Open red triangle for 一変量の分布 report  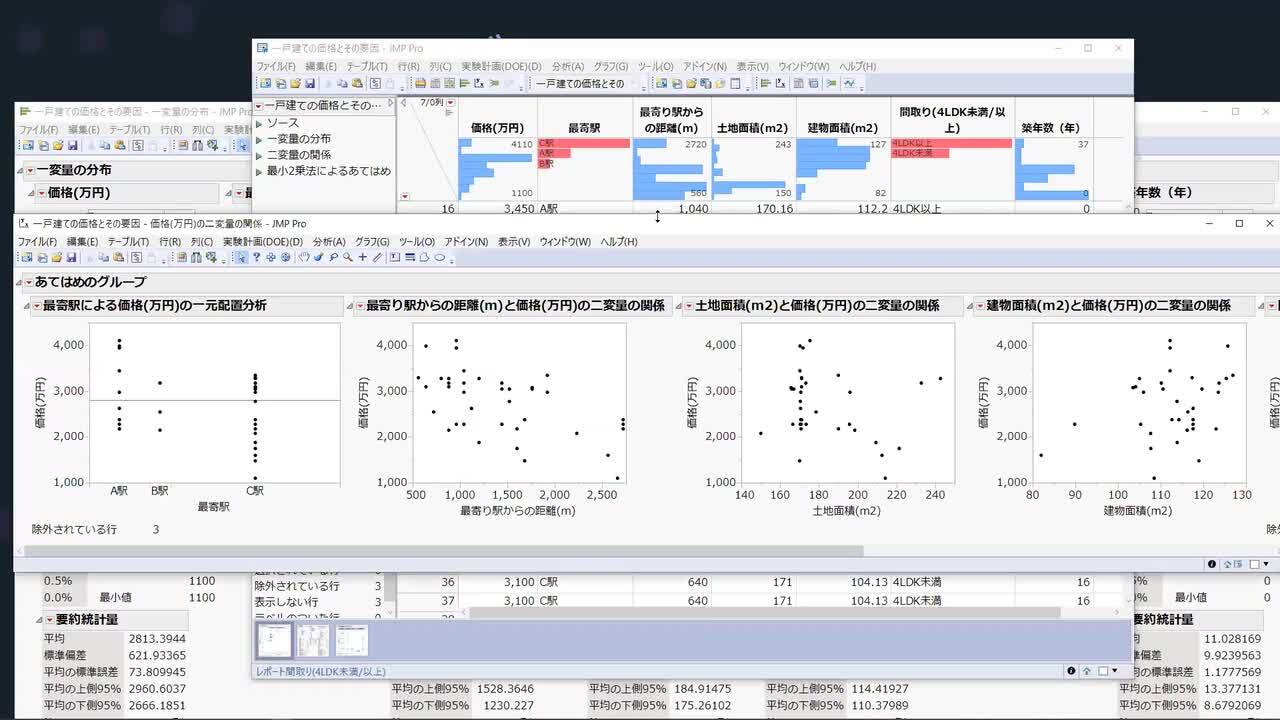click(x=29, y=170)
